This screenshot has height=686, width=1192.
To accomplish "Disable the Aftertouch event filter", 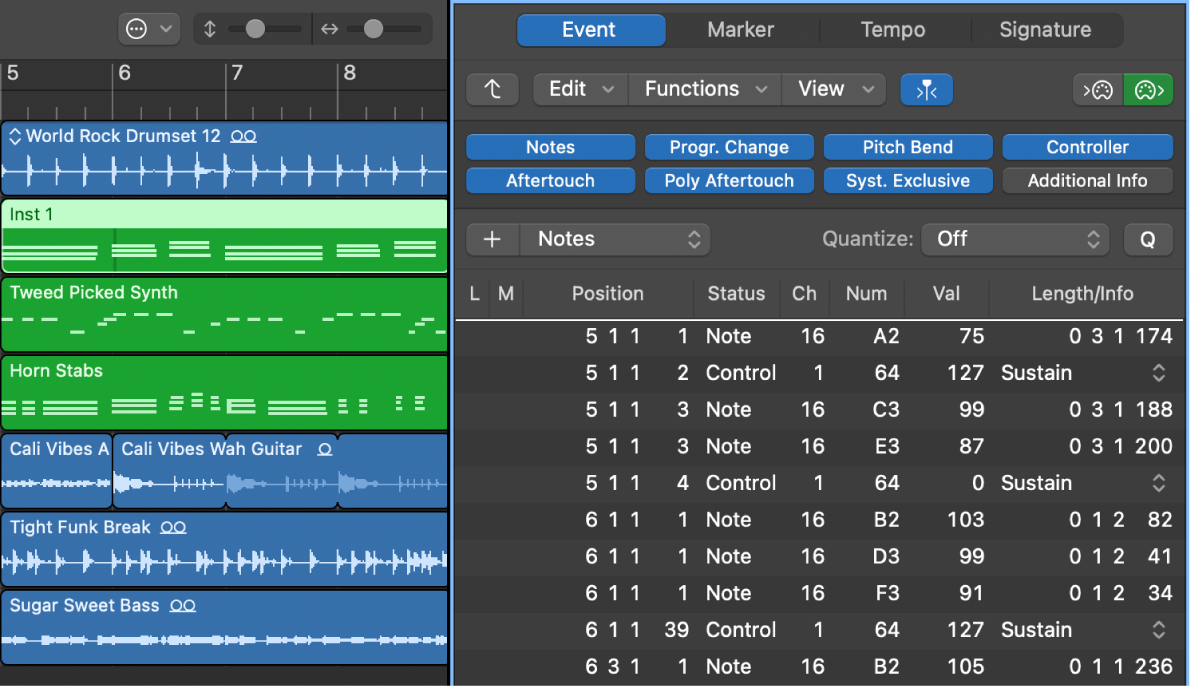I will tap(550, 180).
